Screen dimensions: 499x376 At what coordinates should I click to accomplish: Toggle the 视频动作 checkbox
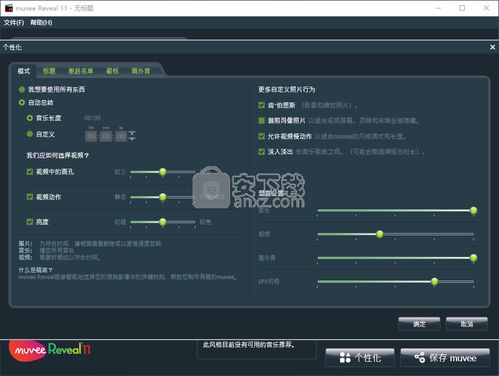(x=30, y=197)
